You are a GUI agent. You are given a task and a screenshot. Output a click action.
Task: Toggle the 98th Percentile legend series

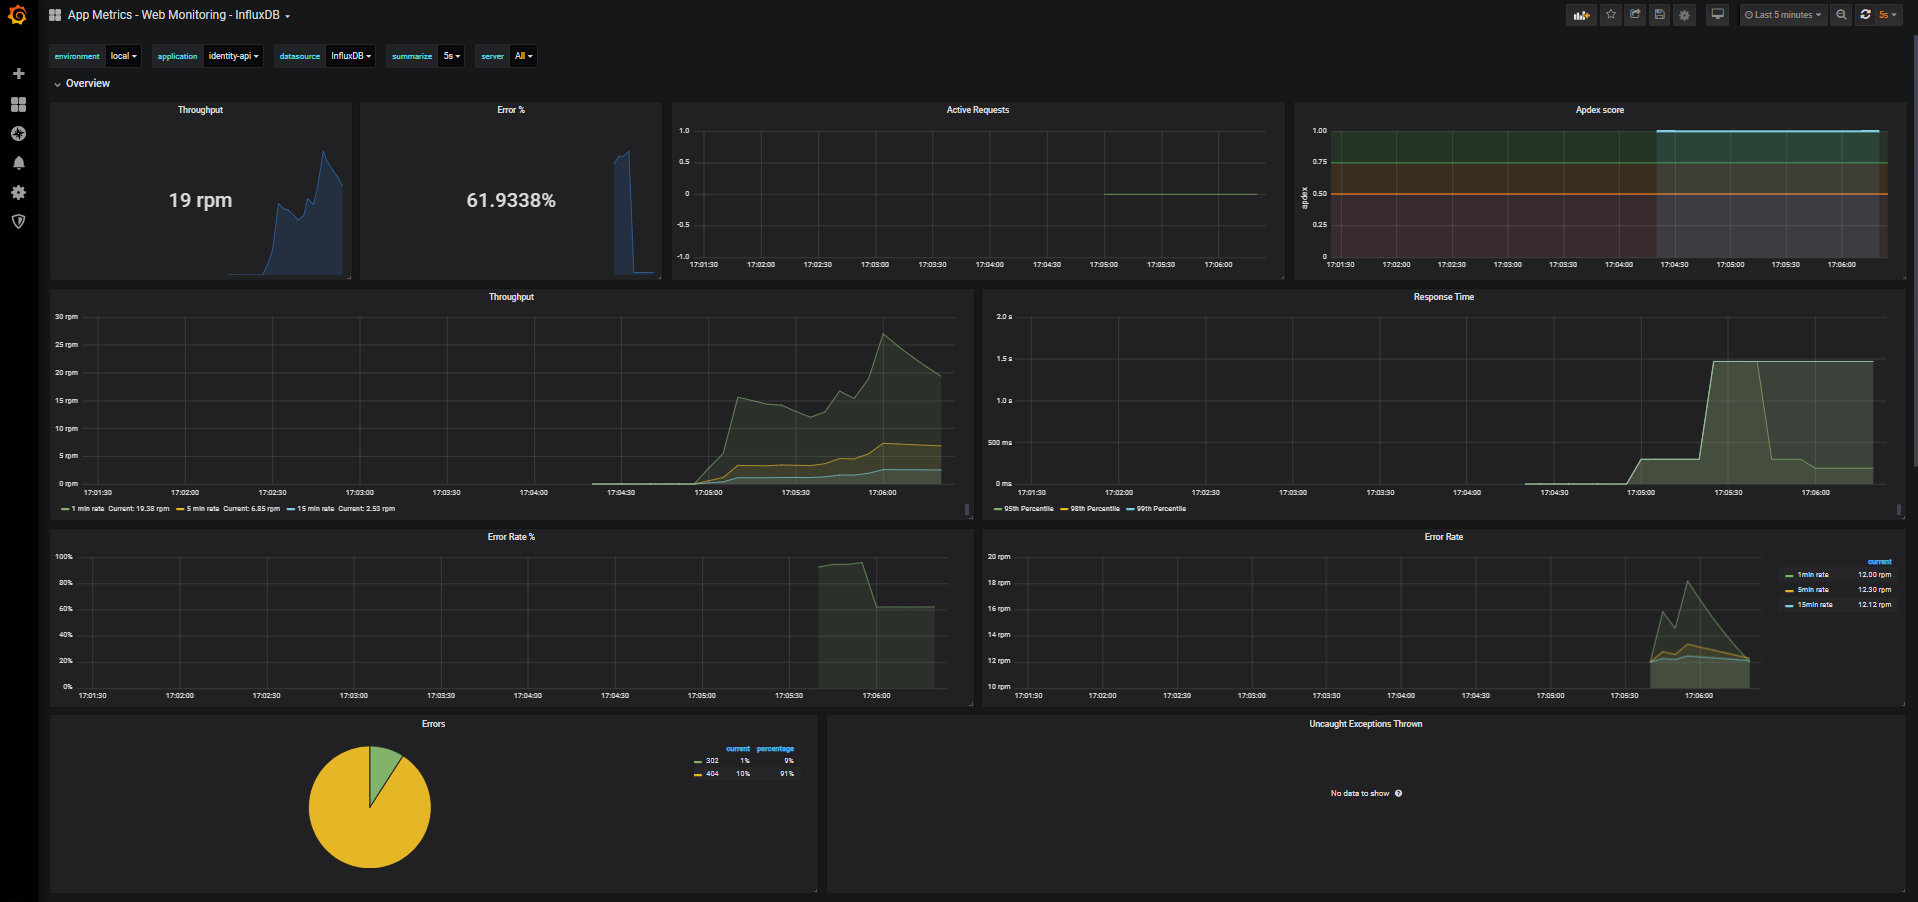[1090, 509]
